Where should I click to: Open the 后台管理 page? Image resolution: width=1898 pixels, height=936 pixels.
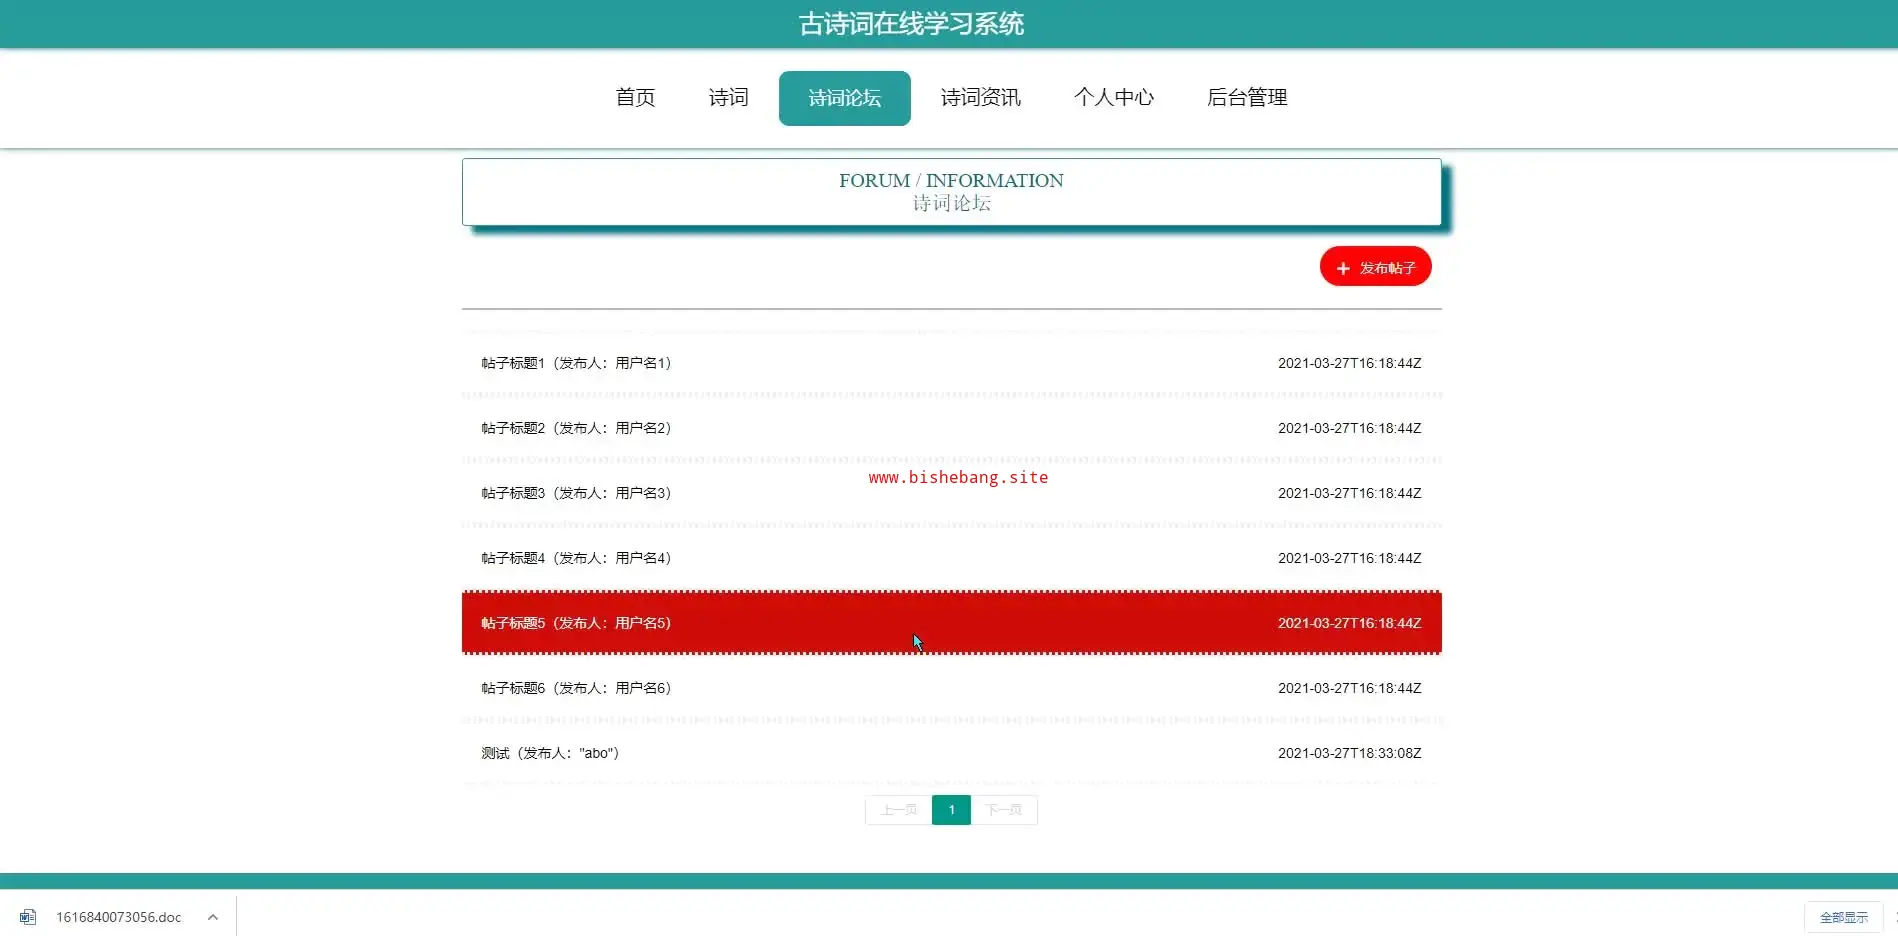pos(1246,98)
